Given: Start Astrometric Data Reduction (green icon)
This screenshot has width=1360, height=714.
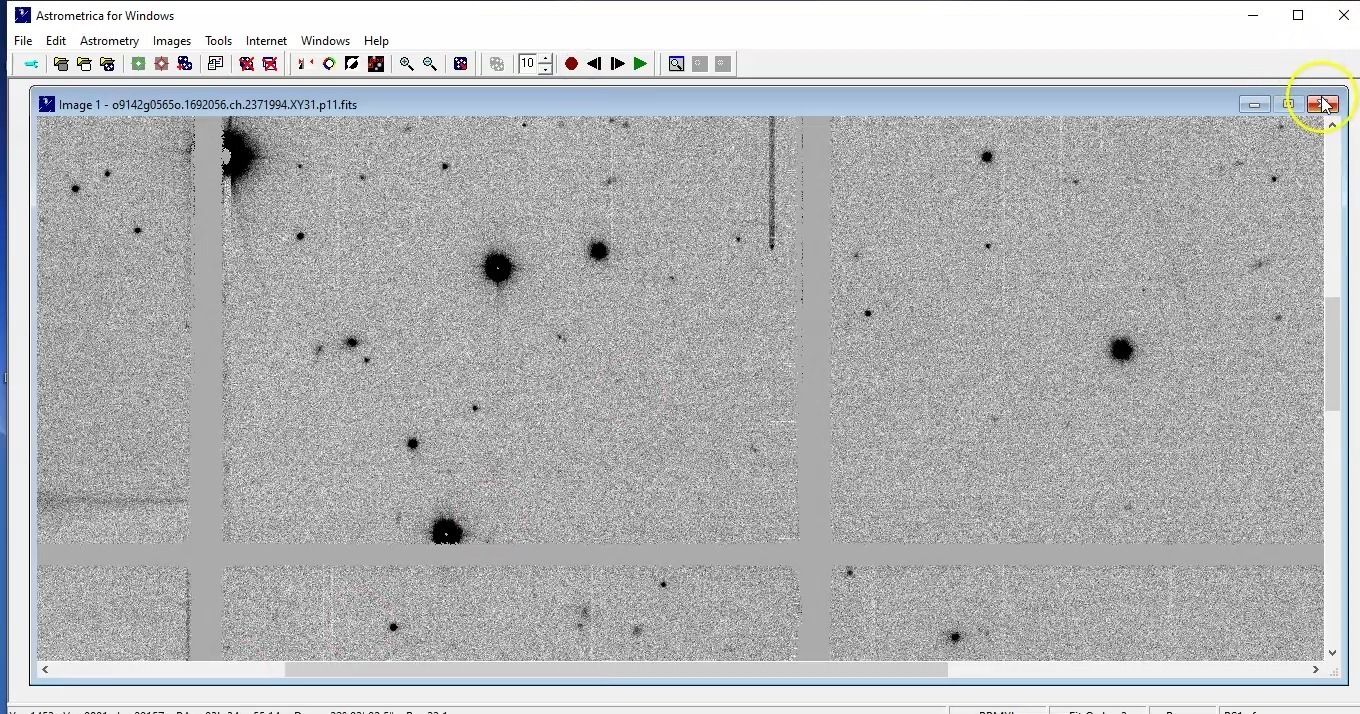Looking at the screenshot, I should [138, 64].
